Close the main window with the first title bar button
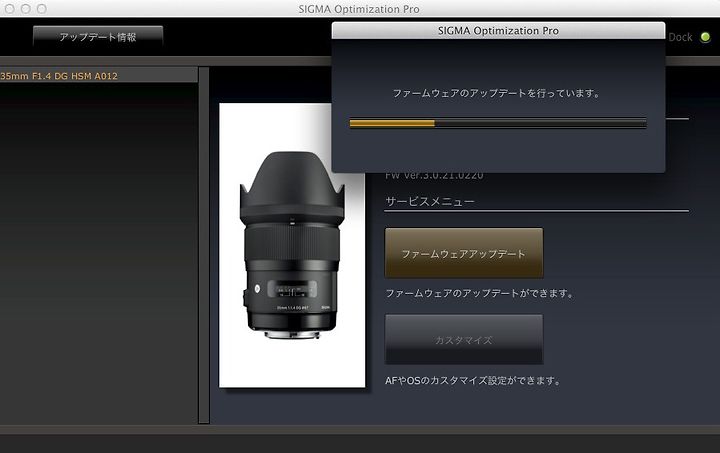Viewport: 720px width, 453px height. (10, 9)
